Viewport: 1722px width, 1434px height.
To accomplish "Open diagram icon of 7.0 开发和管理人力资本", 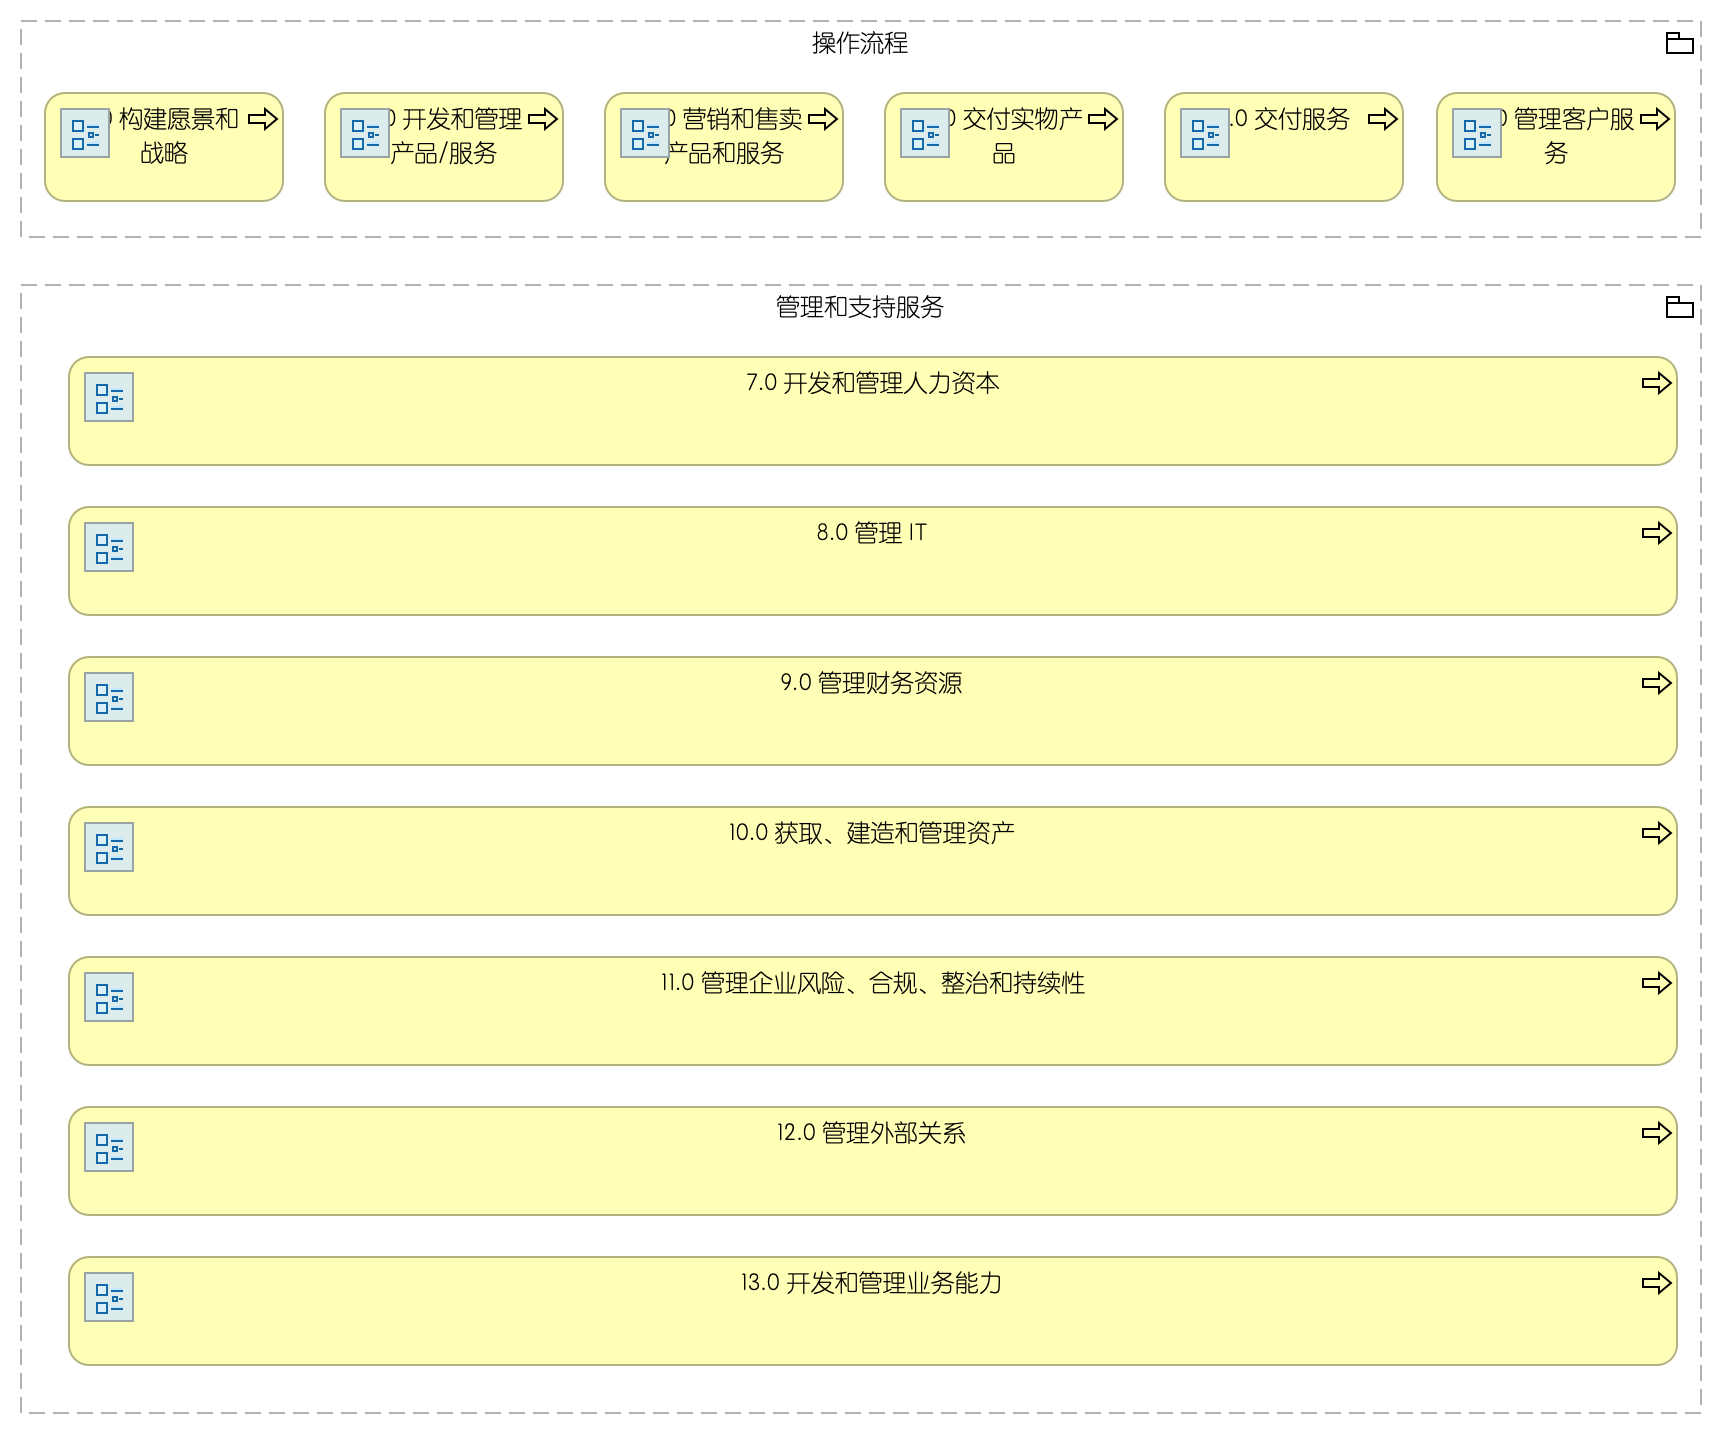I will 109,397.
